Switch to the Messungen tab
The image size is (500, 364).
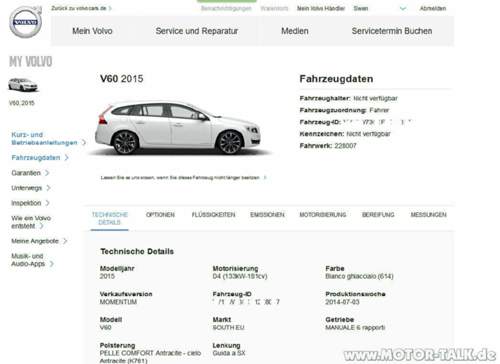[x=428, y=215]
